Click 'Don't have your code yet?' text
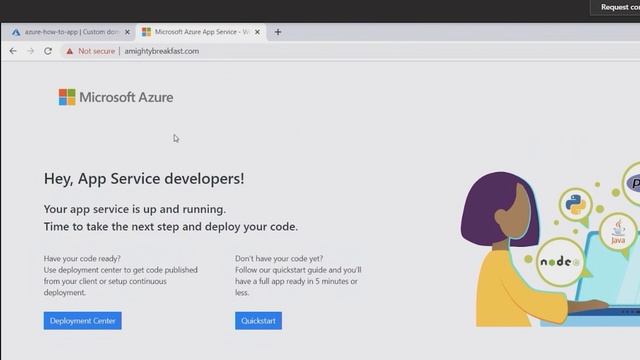This screenshot has height=360, width=640. click(x=279, y=258)
